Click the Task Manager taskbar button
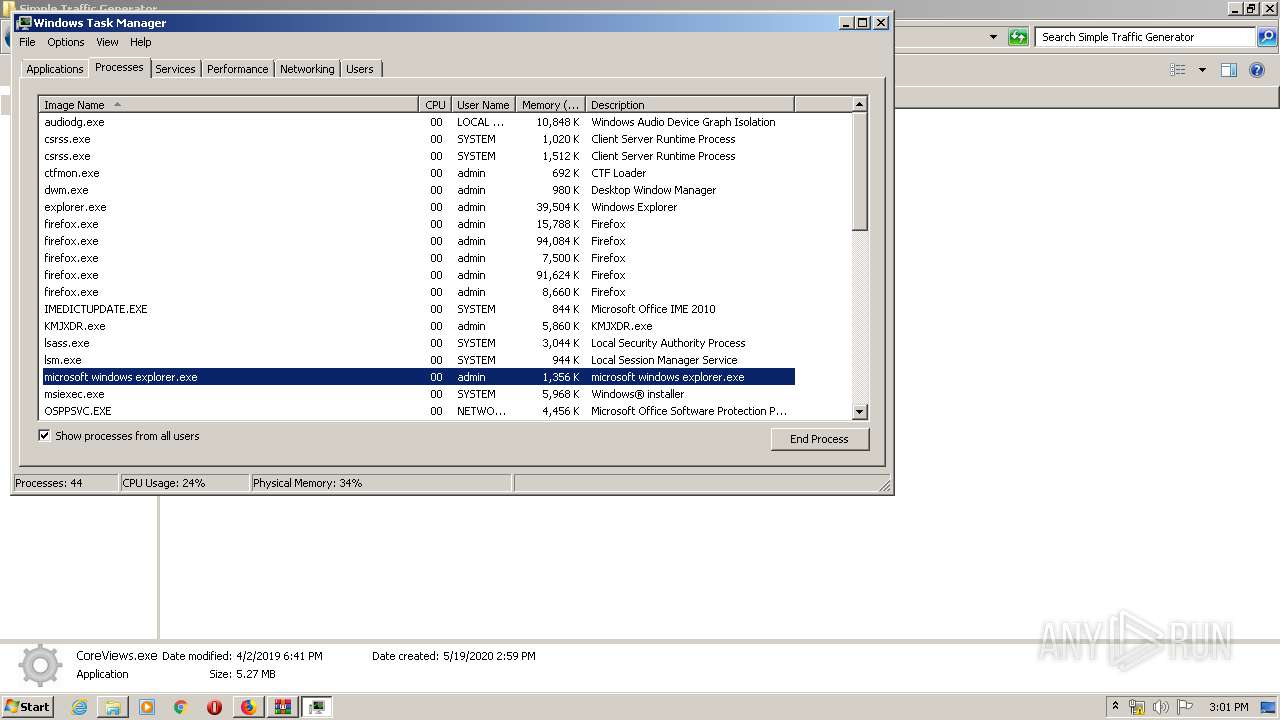The width and height of the screenshot is (1280, 720). point(317,707)
